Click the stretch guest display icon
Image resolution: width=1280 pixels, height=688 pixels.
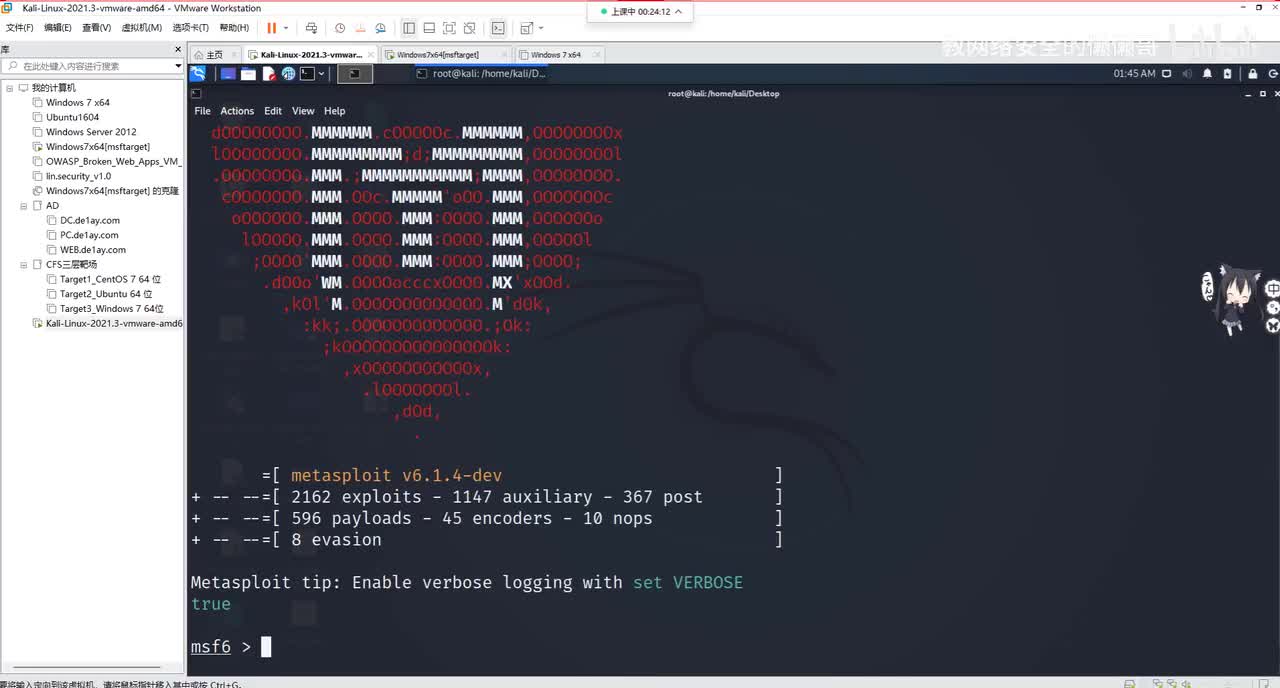coord(527,28)
